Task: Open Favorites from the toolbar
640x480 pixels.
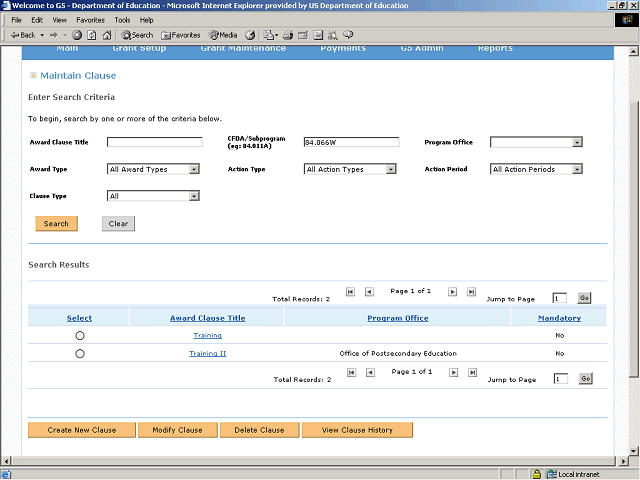Action: (x=181, y=35)
